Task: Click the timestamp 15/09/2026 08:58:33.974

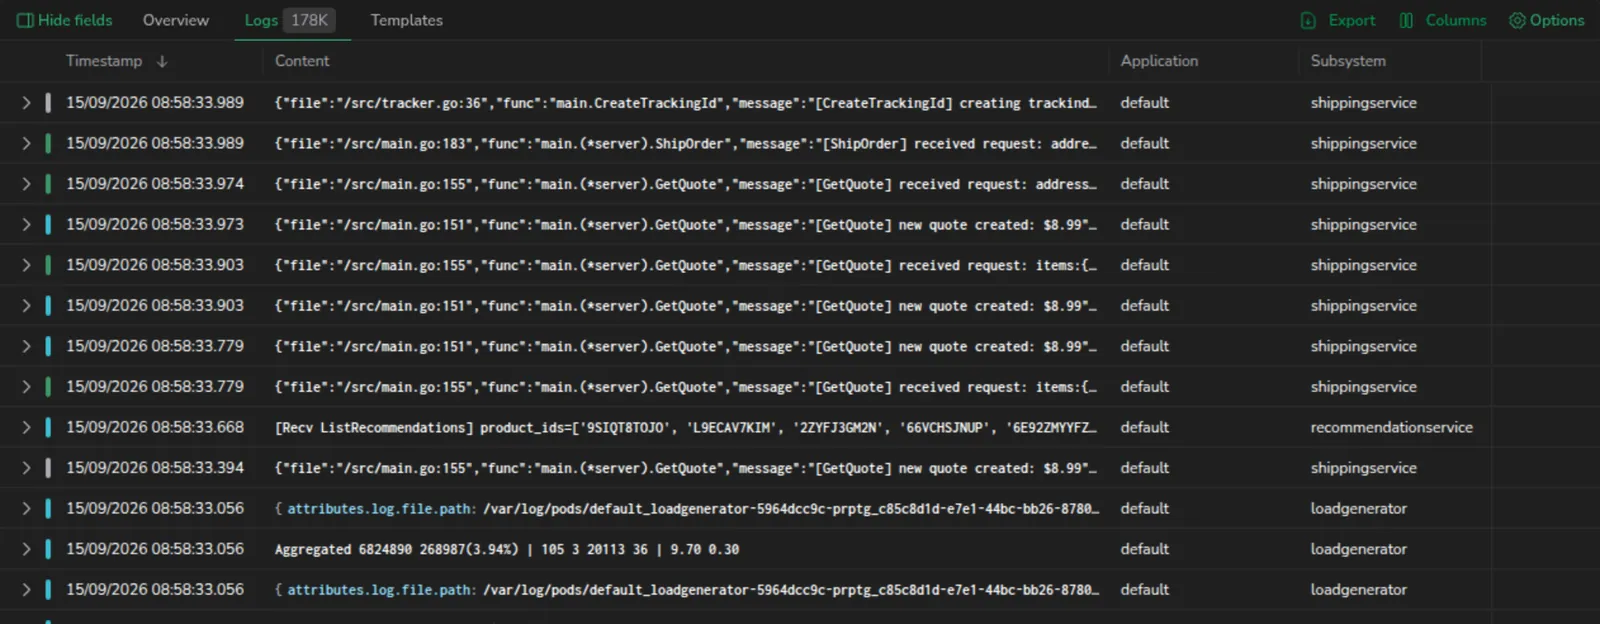Action: [155, 184]
